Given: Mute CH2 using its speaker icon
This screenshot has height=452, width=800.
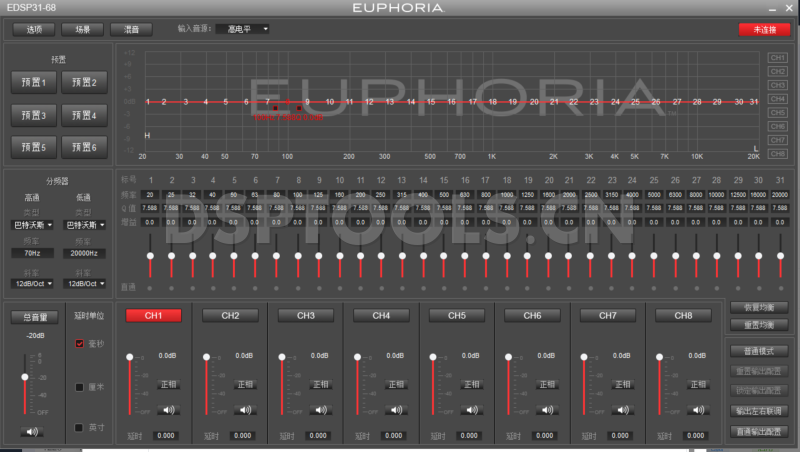Looking at the screenshot, I should (x=244, y=409).
